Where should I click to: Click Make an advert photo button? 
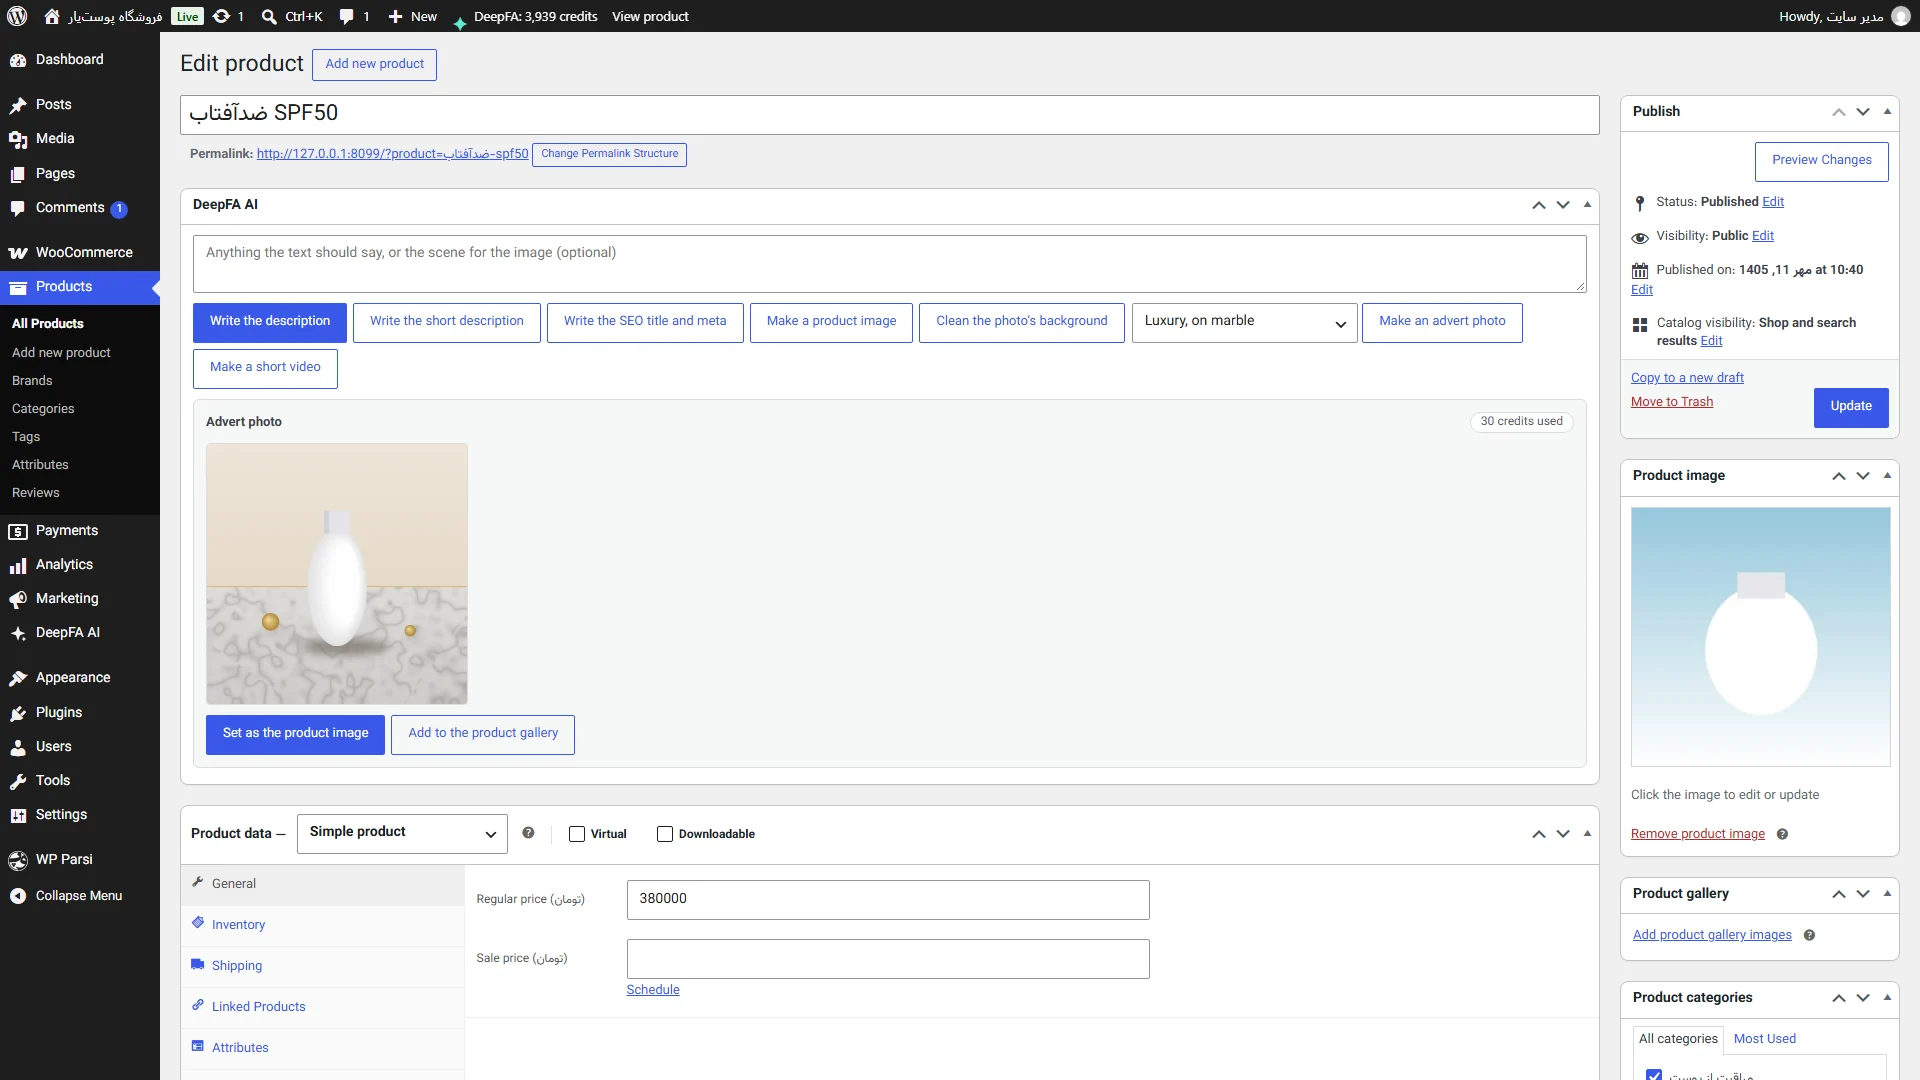pos(1442,322)
